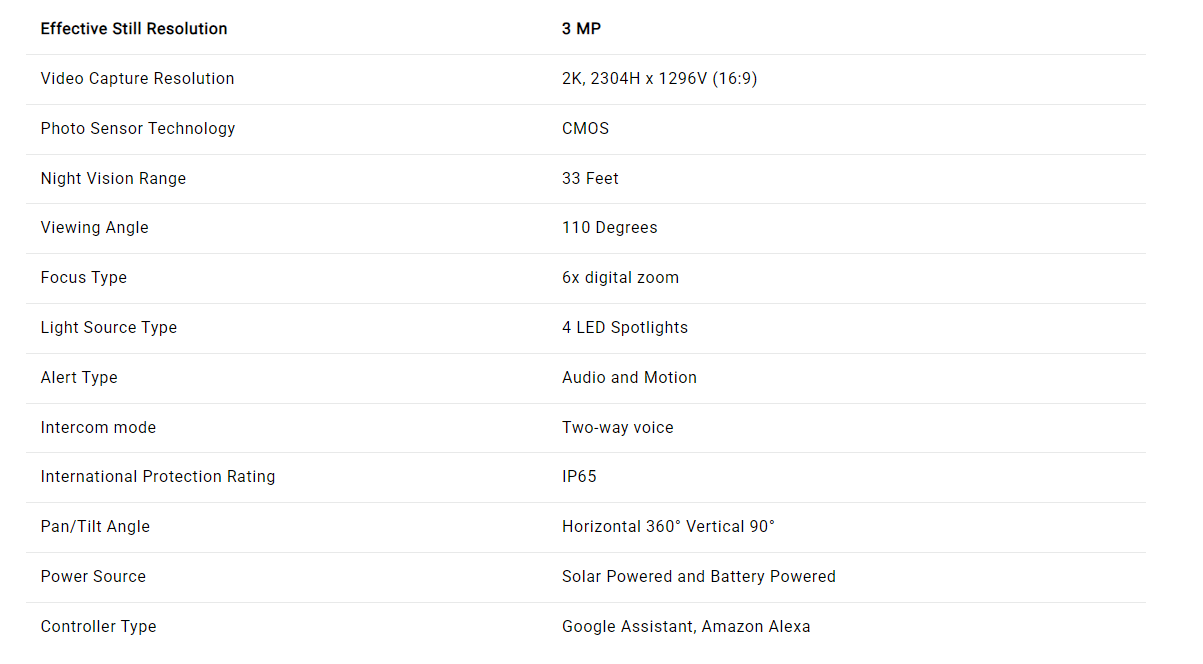Click Google Assistant, Amazon Alexa value
The width and height of the screenshot is (1203, 664).
click(686, 627)
